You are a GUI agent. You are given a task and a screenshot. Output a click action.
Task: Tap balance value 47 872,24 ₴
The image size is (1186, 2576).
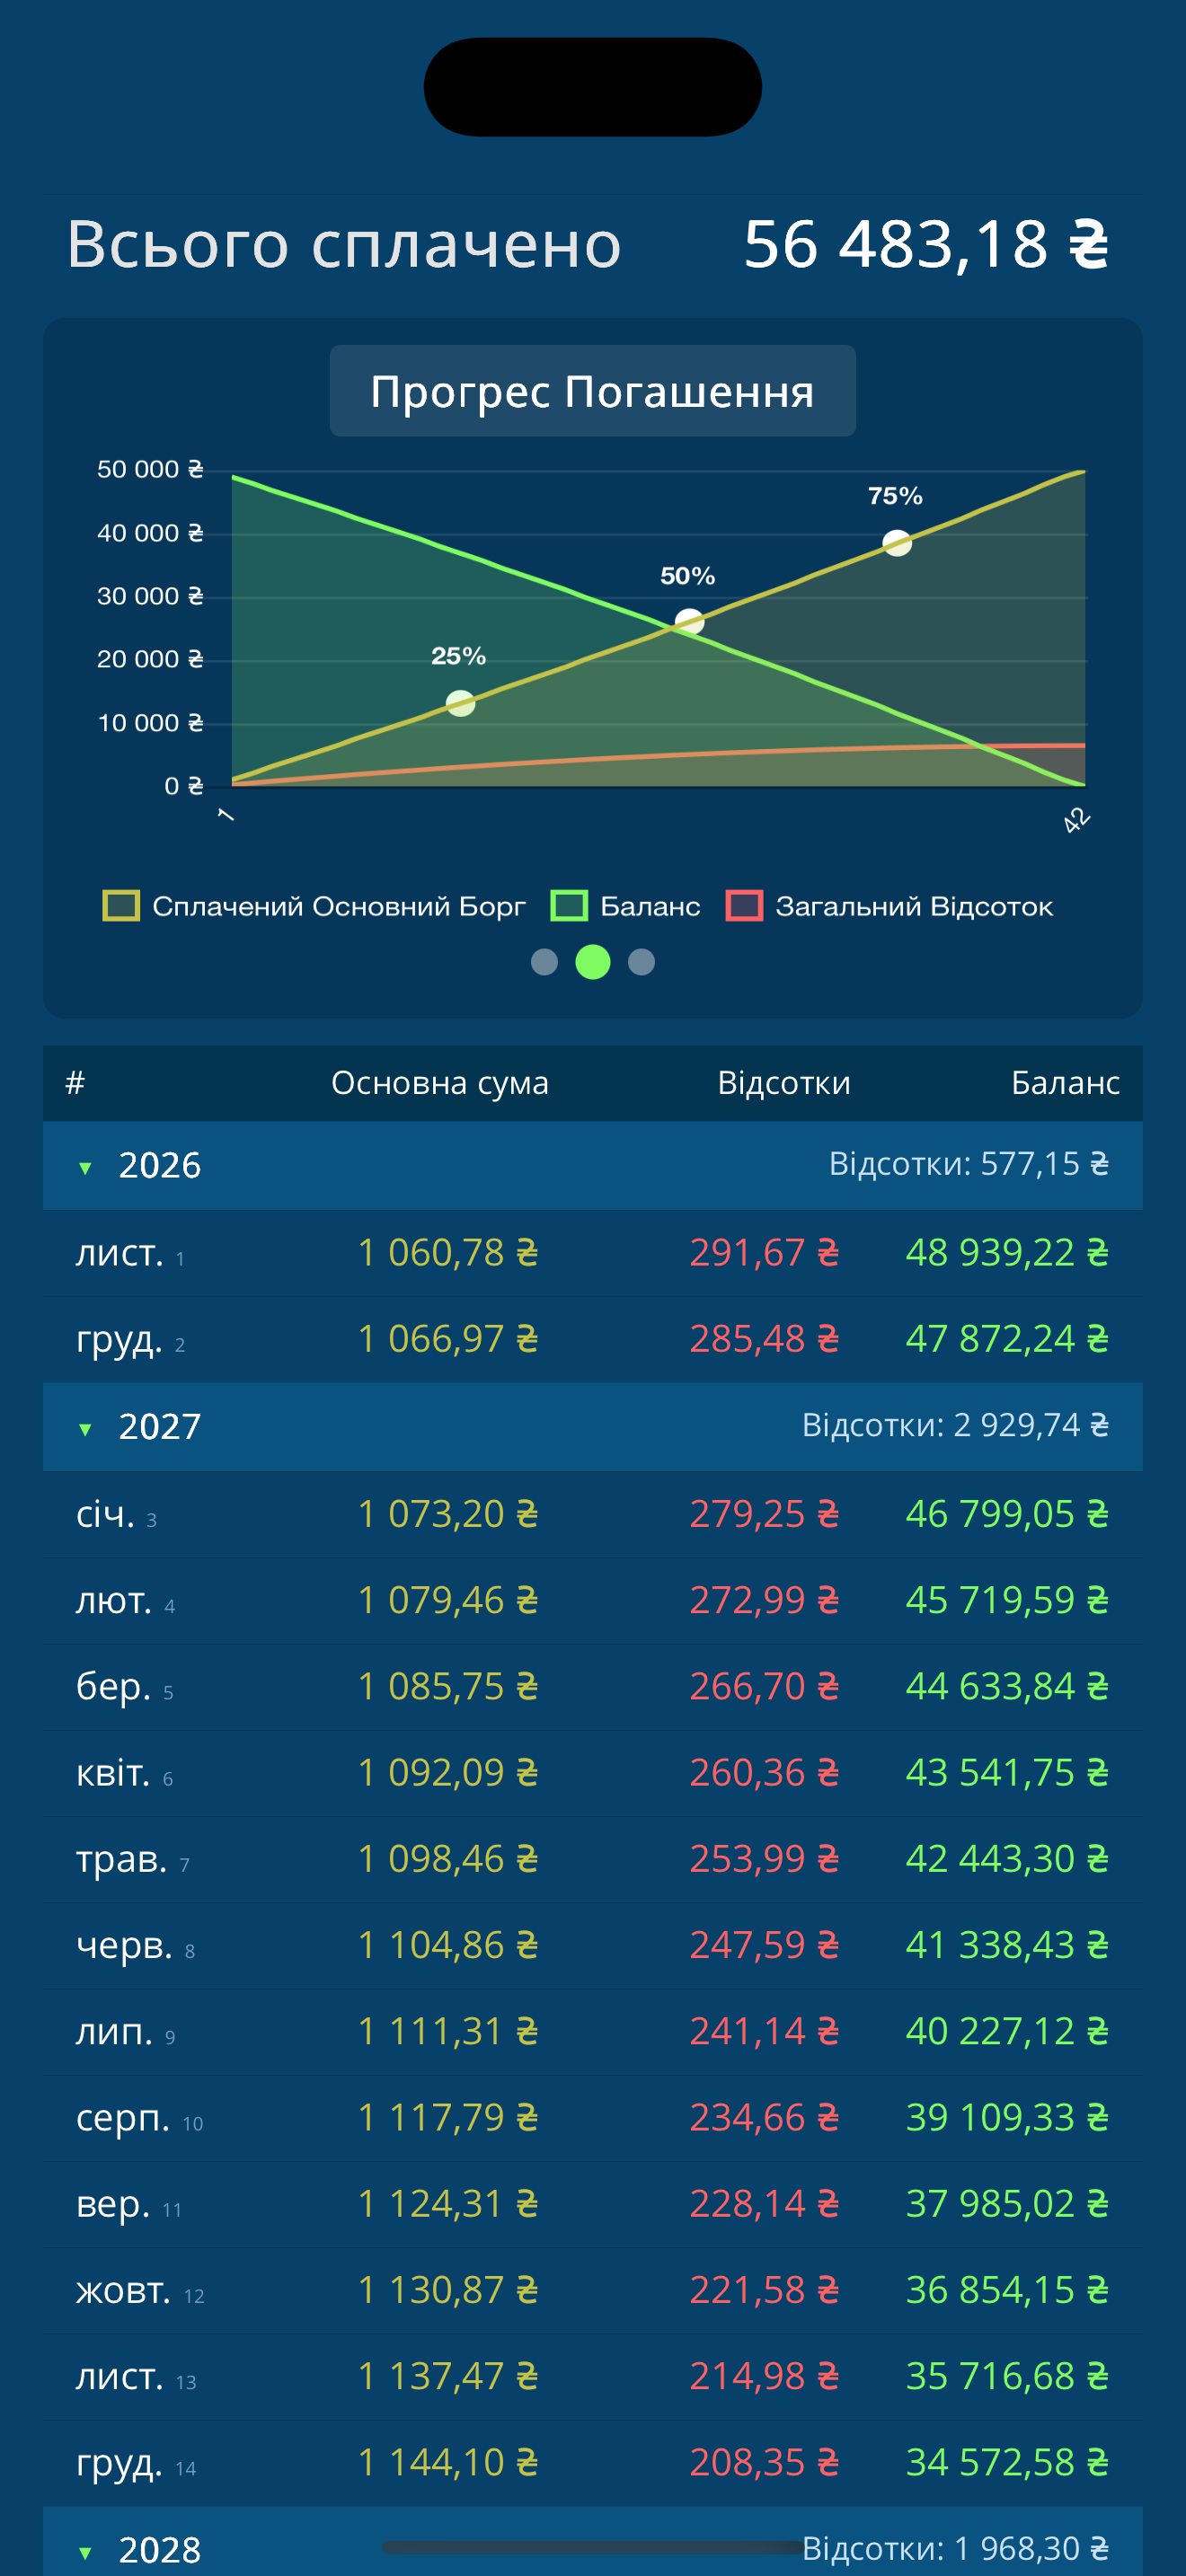coord(1007,1339)
